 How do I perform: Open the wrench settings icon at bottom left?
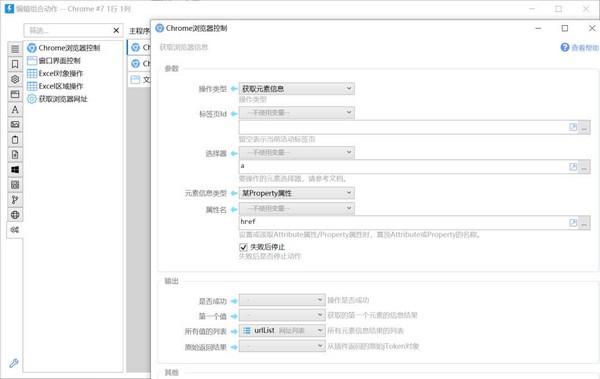14,363
